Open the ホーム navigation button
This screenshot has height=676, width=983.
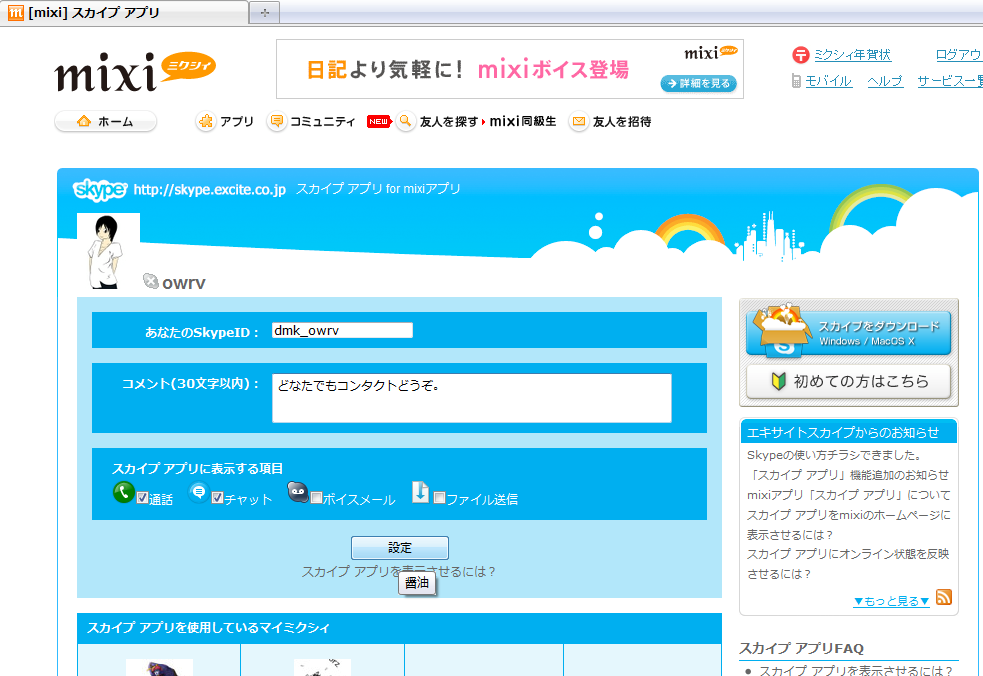(105, 121)
